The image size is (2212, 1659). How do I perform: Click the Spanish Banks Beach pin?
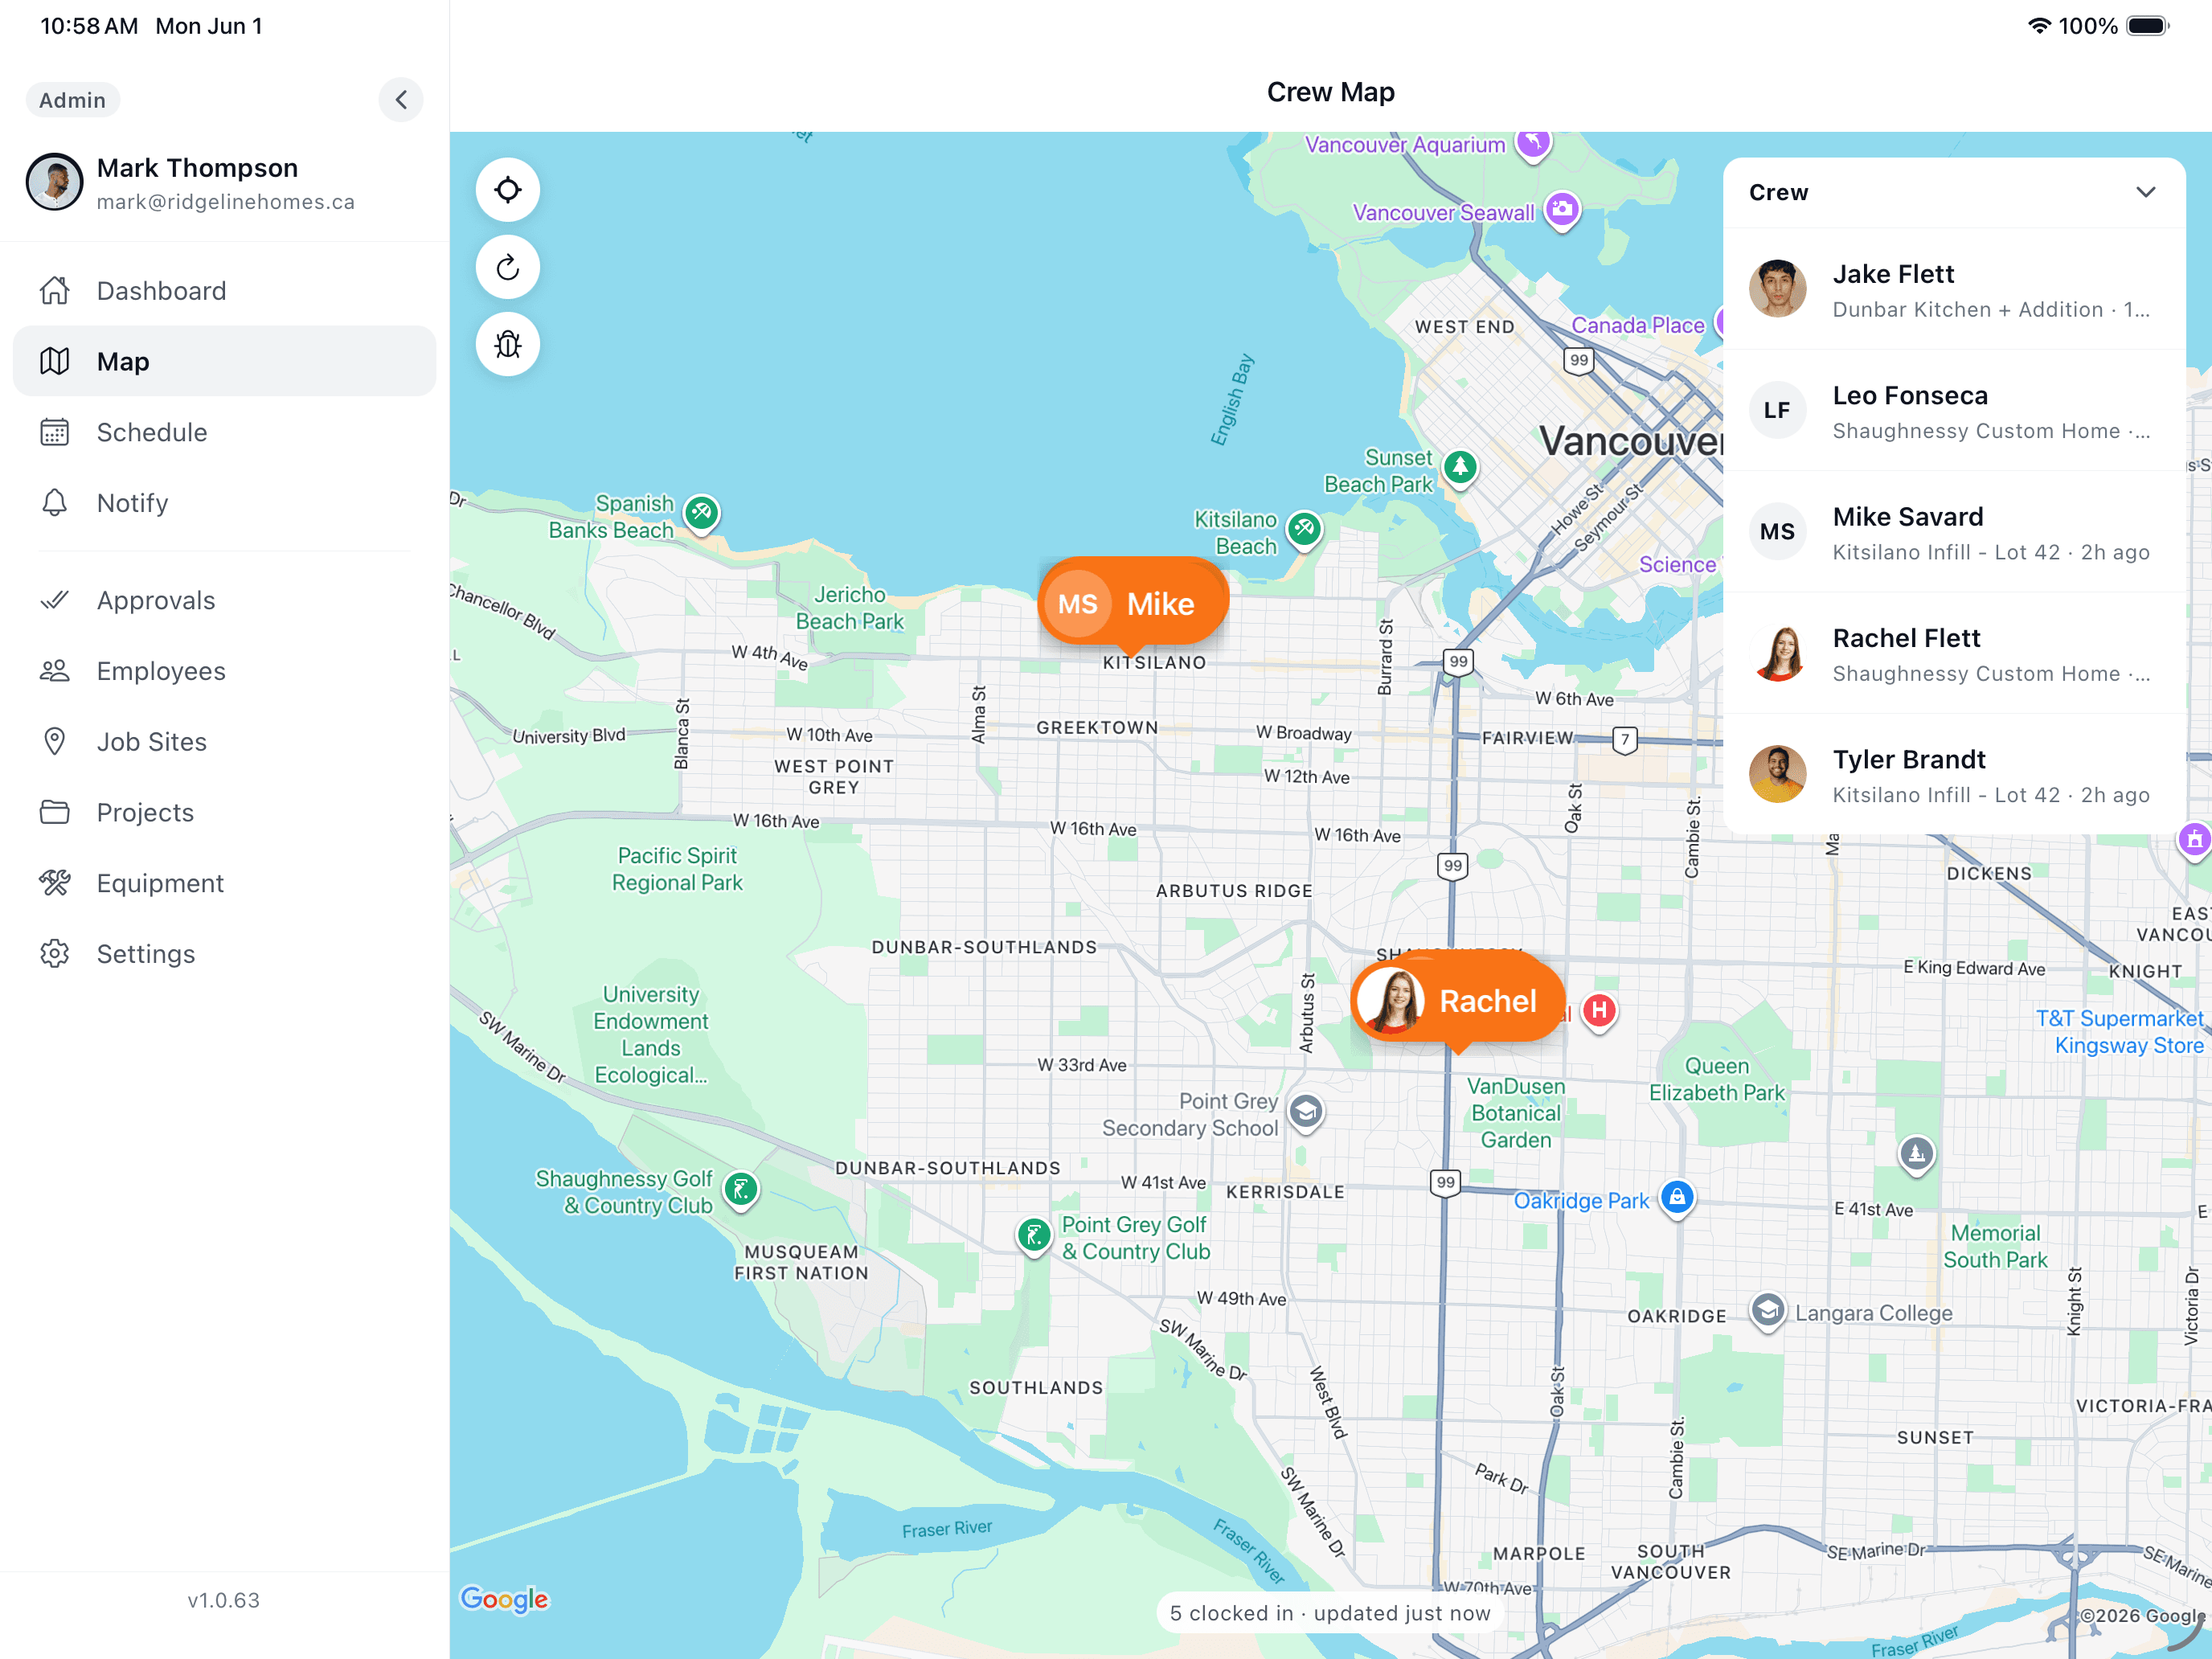point(701,515)
